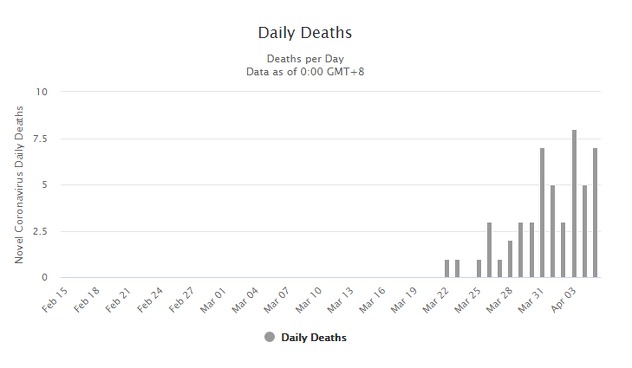Viewport: 632px width, 368px height.
Task: Select the tallest bar on Apr 03
Action: click(x=574, y=204)
